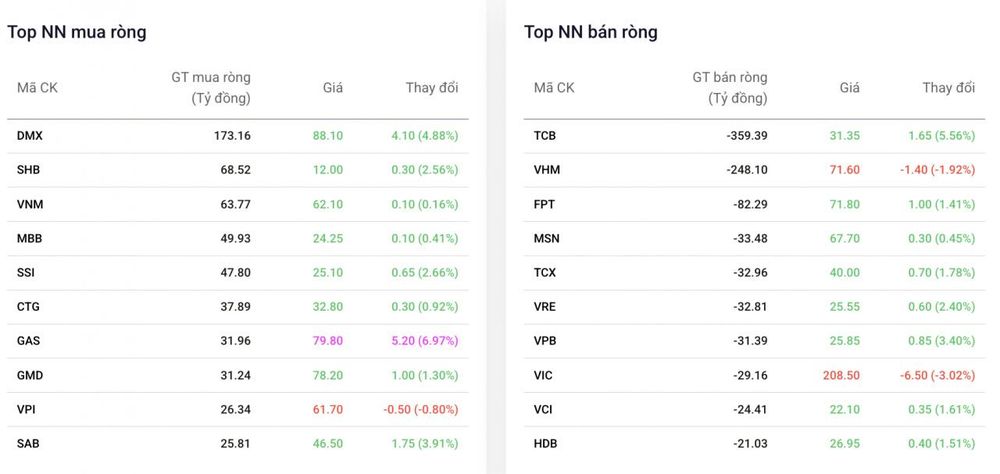The width and height of the screenshot is (1000, 474).
Task: Sort by 'GT mua ròng' column header
Action: tap(211, 88)
